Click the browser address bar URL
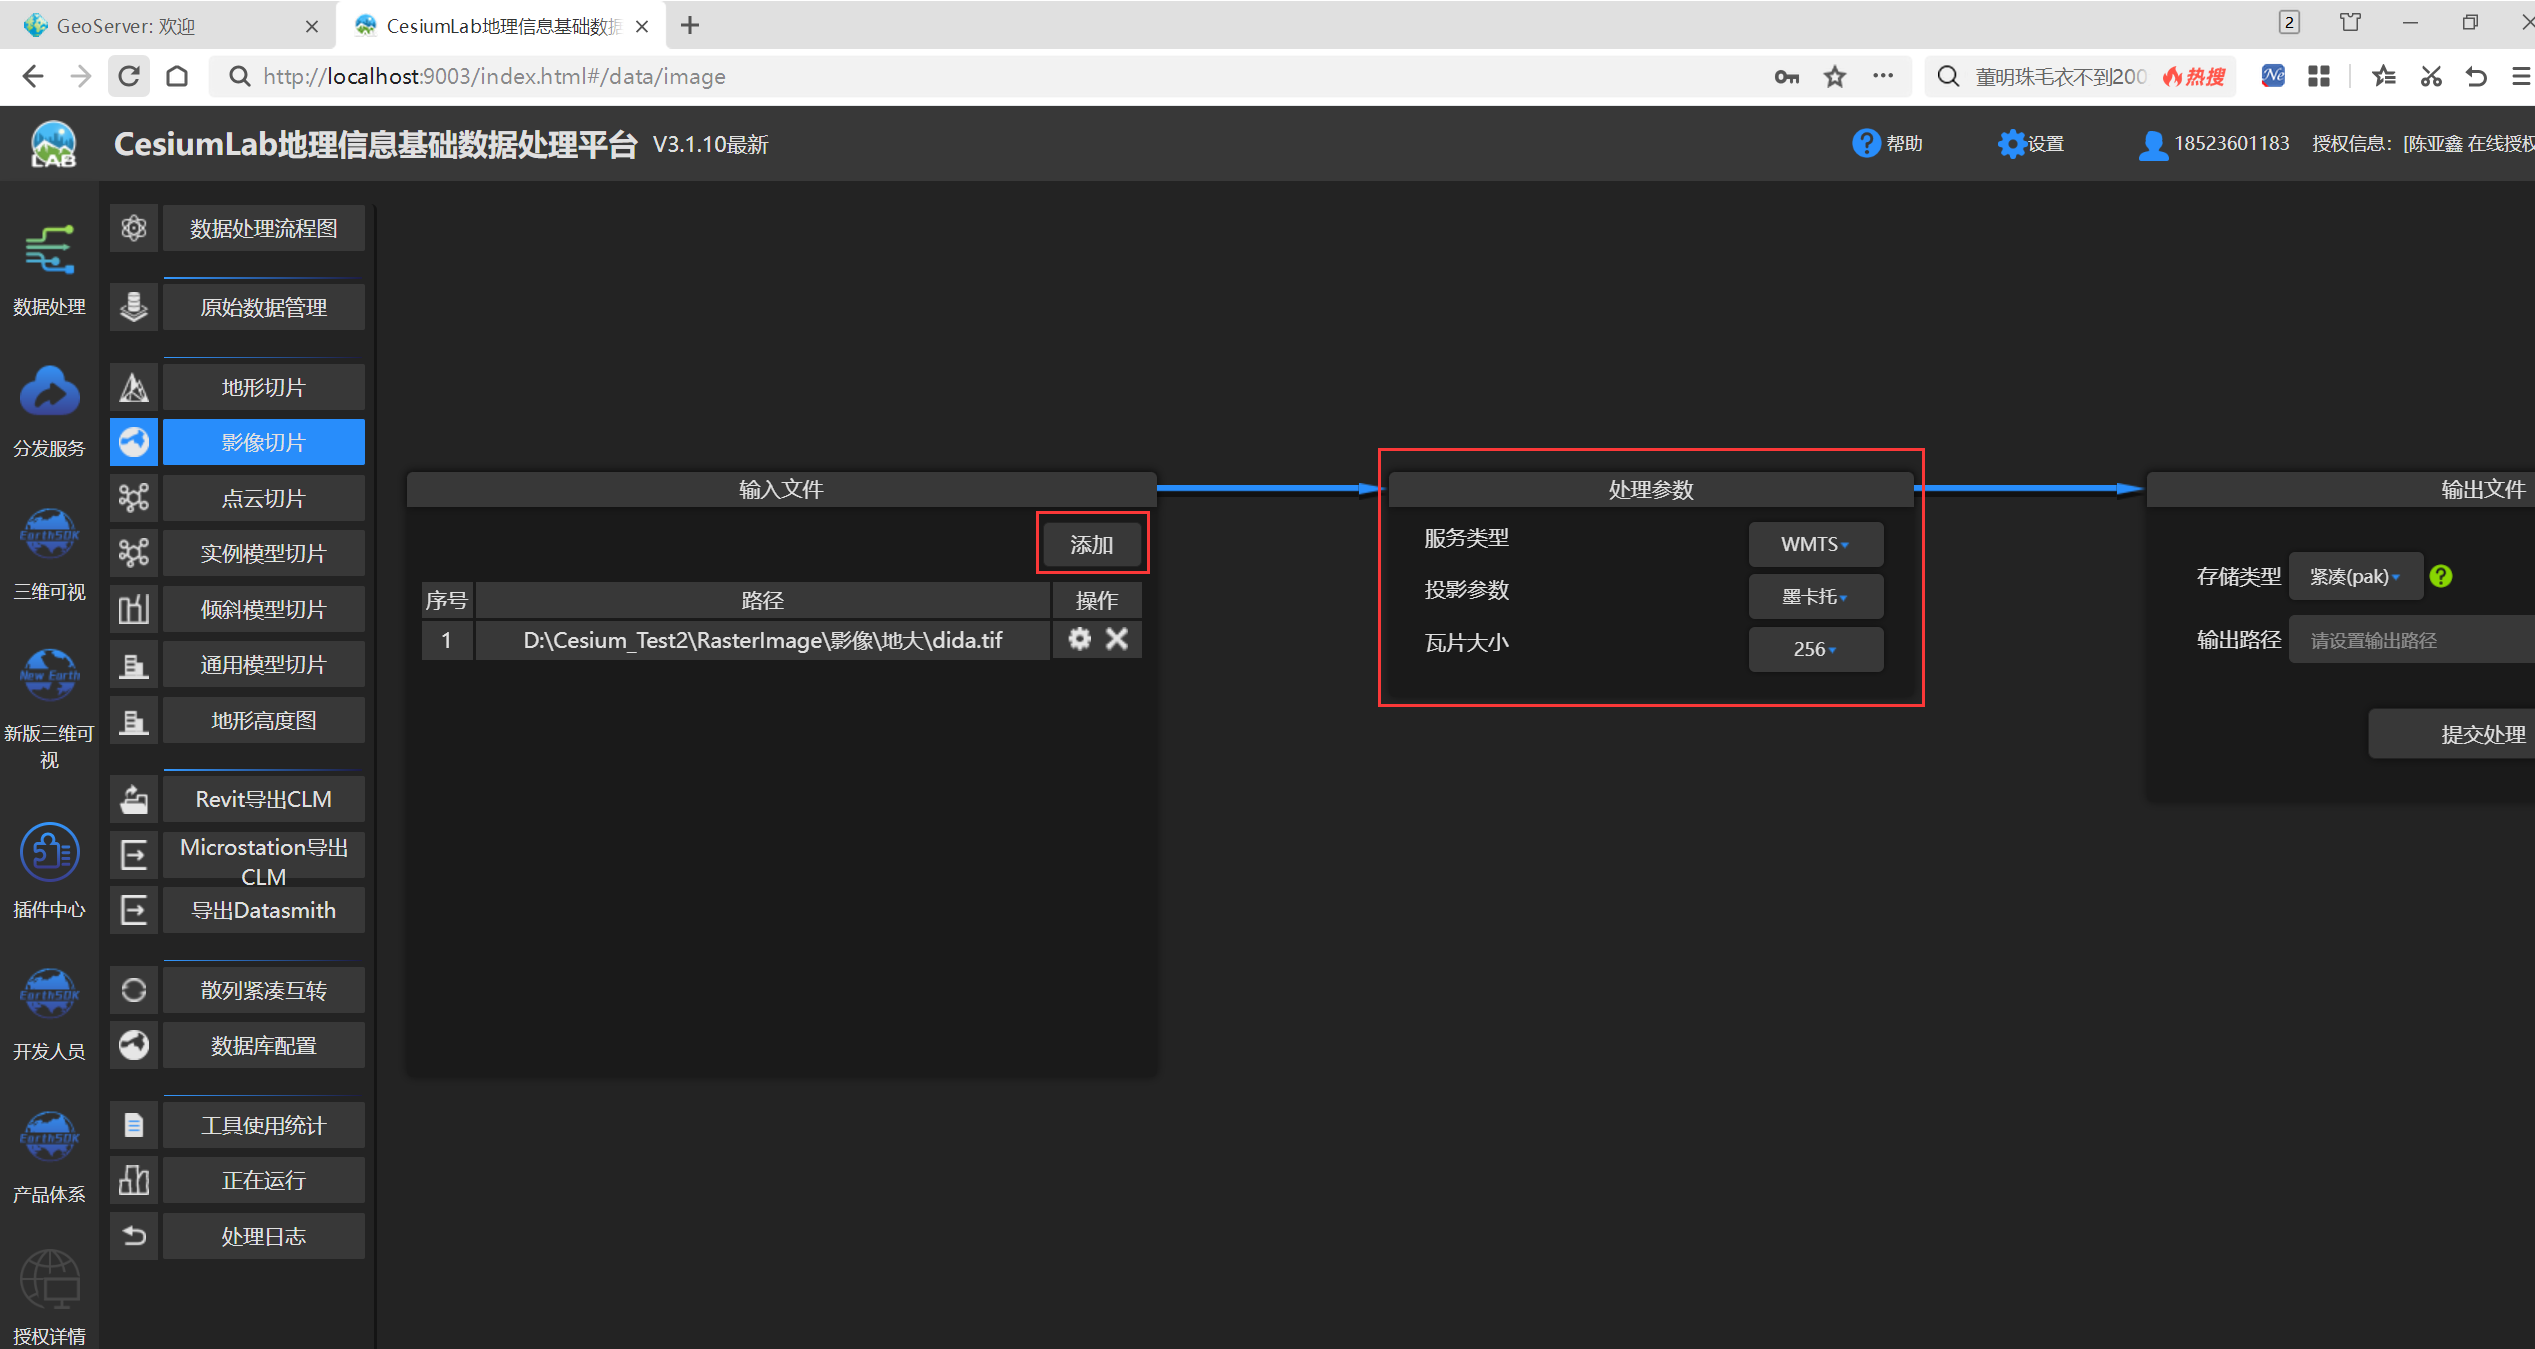Viewport: 2535px width, 1349px height. pyautogui.click(x=494, y=77)
